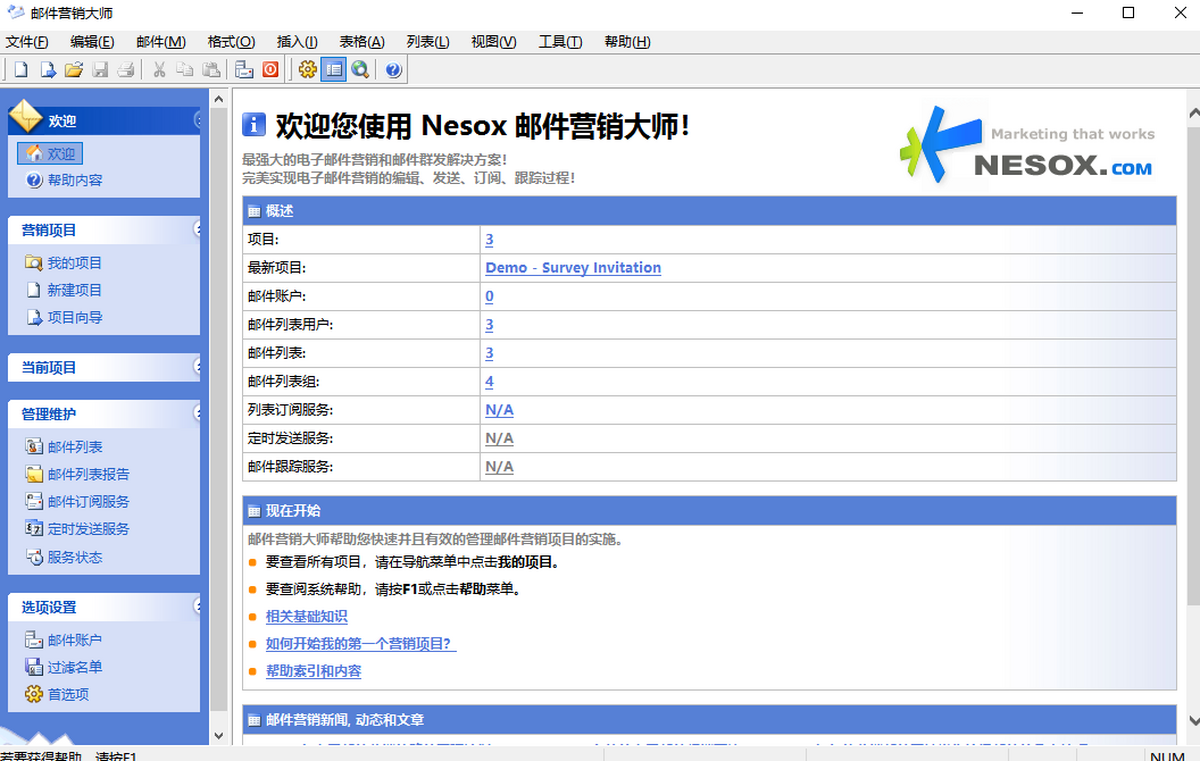This screenshot has width=1200, height=761.
Task: Click the Open folder toolbar icon
Action: tap(73, 70)
